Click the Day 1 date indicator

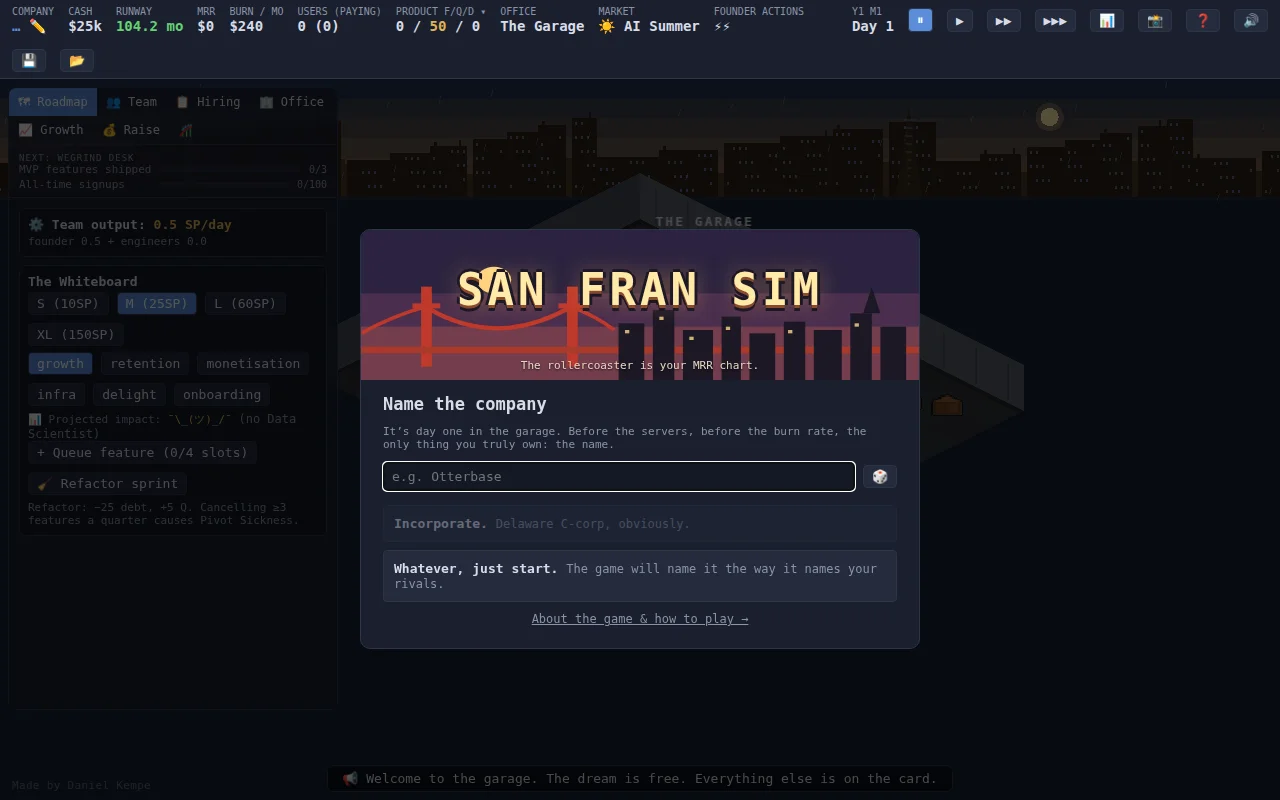(x=873, y=26)
